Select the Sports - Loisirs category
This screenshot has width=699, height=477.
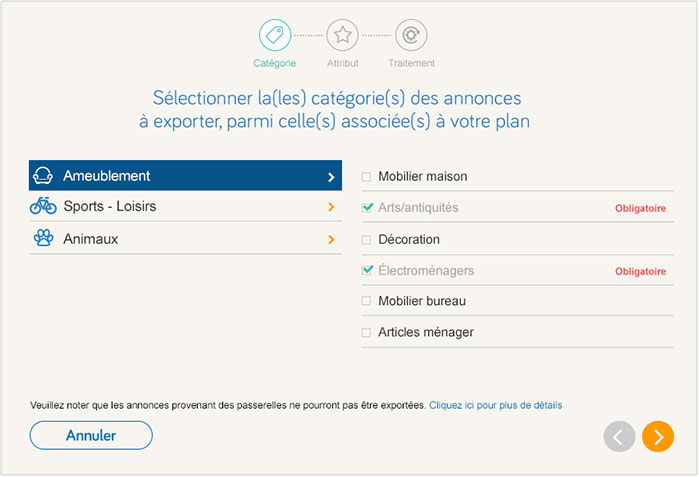click(110, 207)
